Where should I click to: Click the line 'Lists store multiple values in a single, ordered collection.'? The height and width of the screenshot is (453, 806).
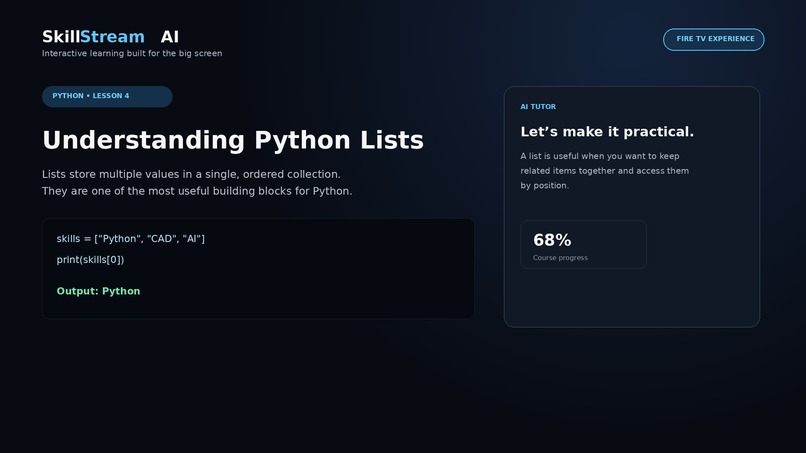coord(191,174)
